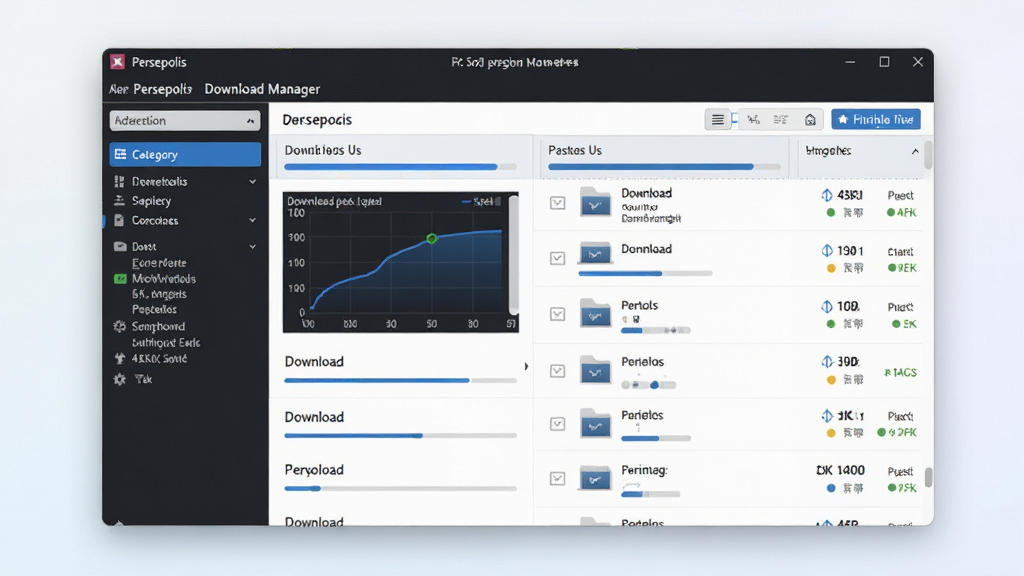The height and width of the screenshot is (576, 1024).
Task: Toggle the checkbox of the Perimag: row
Action: 557,479
